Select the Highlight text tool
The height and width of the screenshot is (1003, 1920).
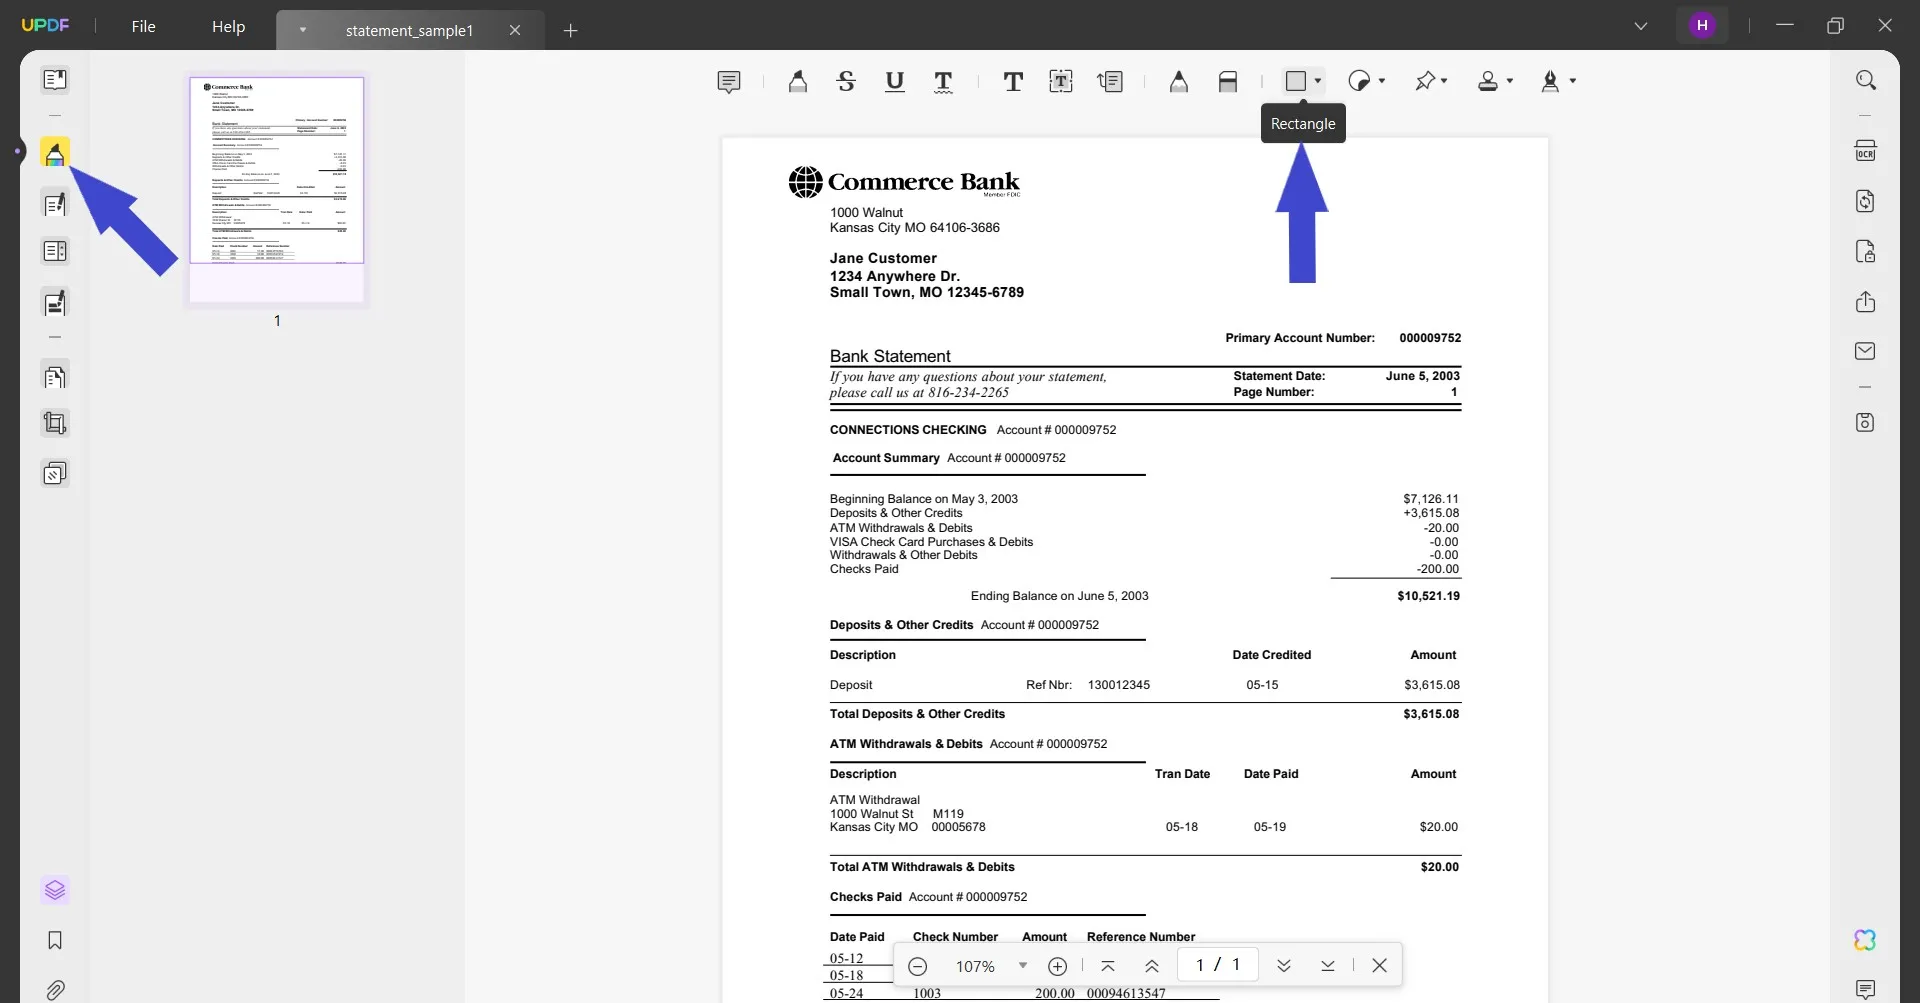click(x=797, y=82)
